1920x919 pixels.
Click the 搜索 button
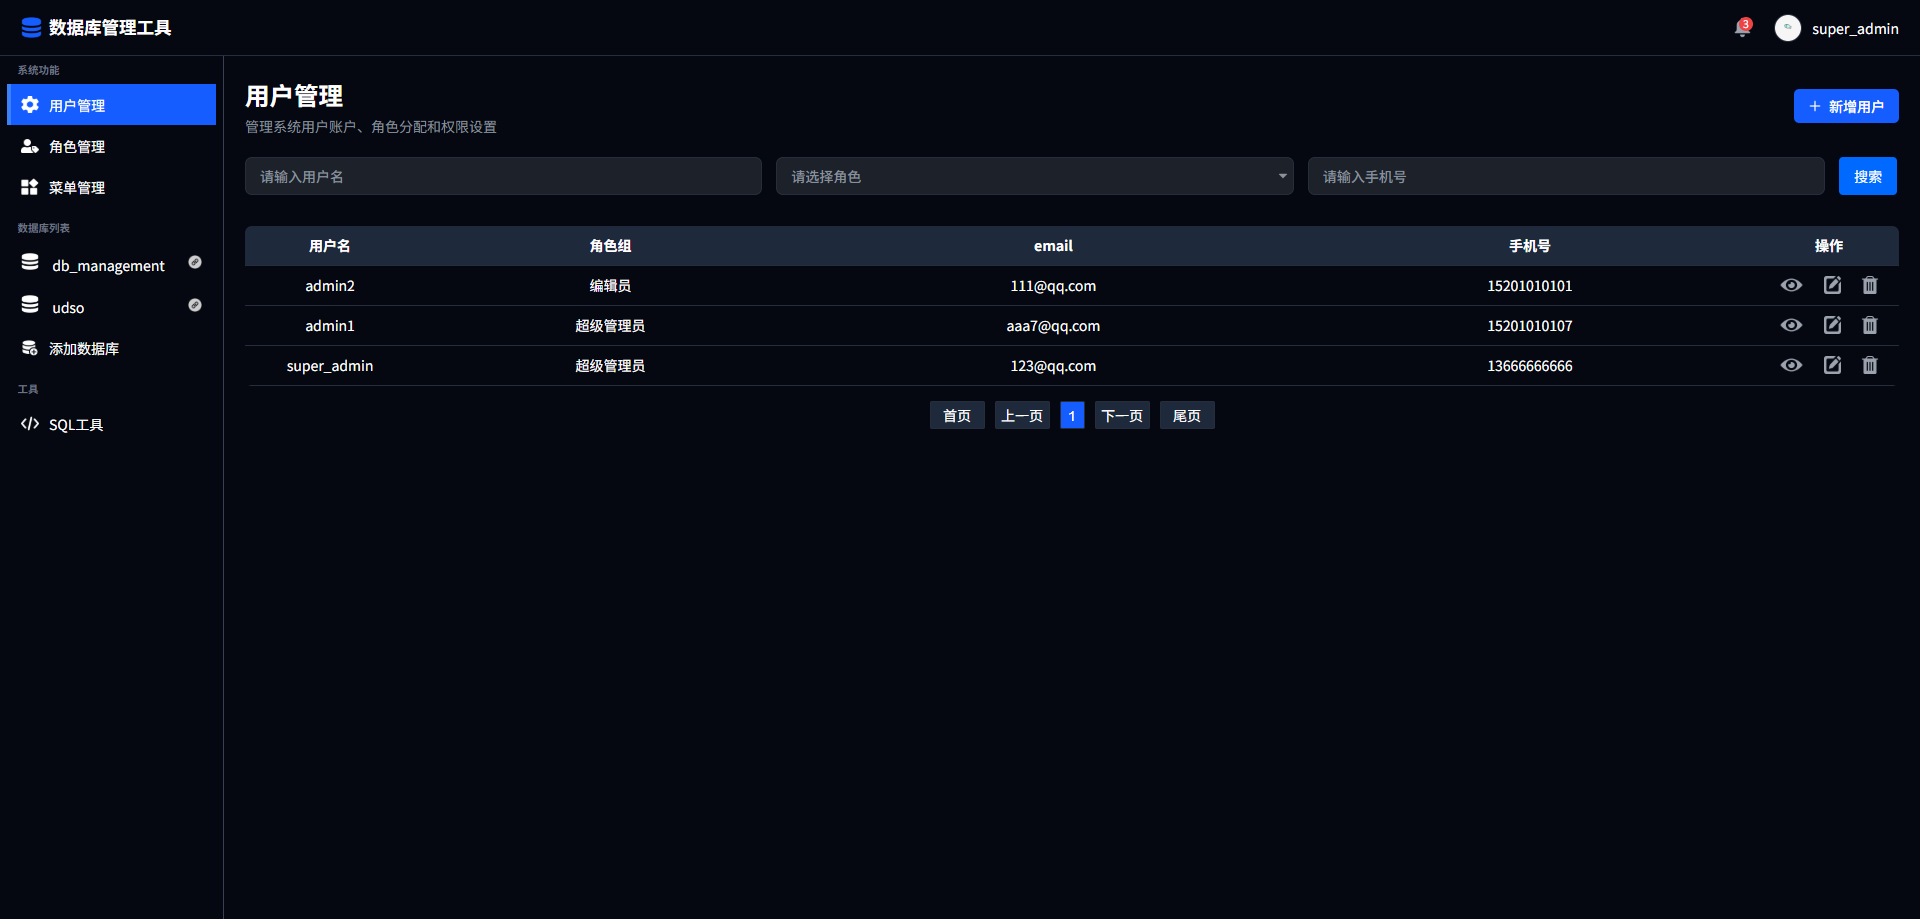1867,176
